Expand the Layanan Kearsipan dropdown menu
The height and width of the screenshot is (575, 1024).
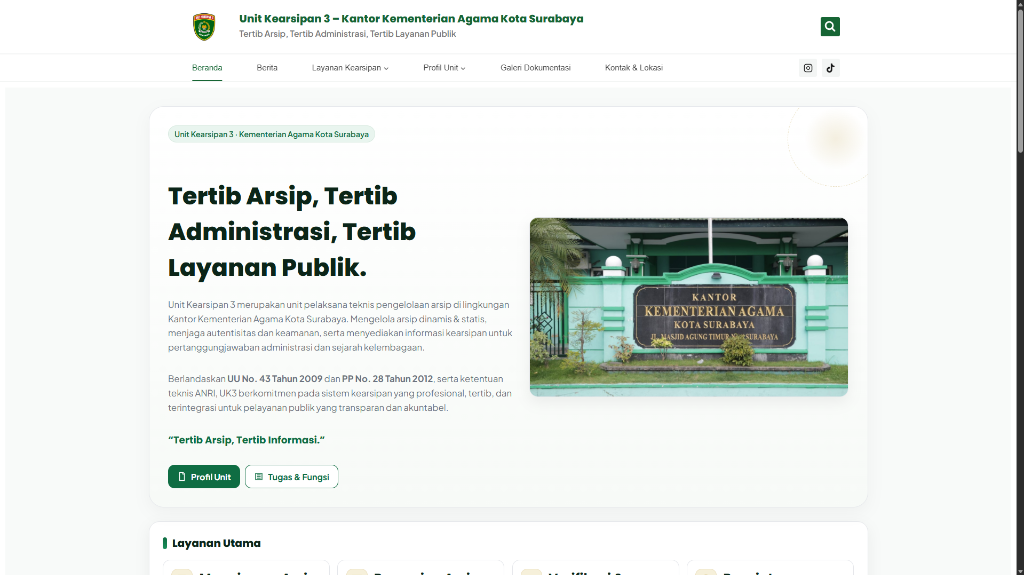click(350, 68)
